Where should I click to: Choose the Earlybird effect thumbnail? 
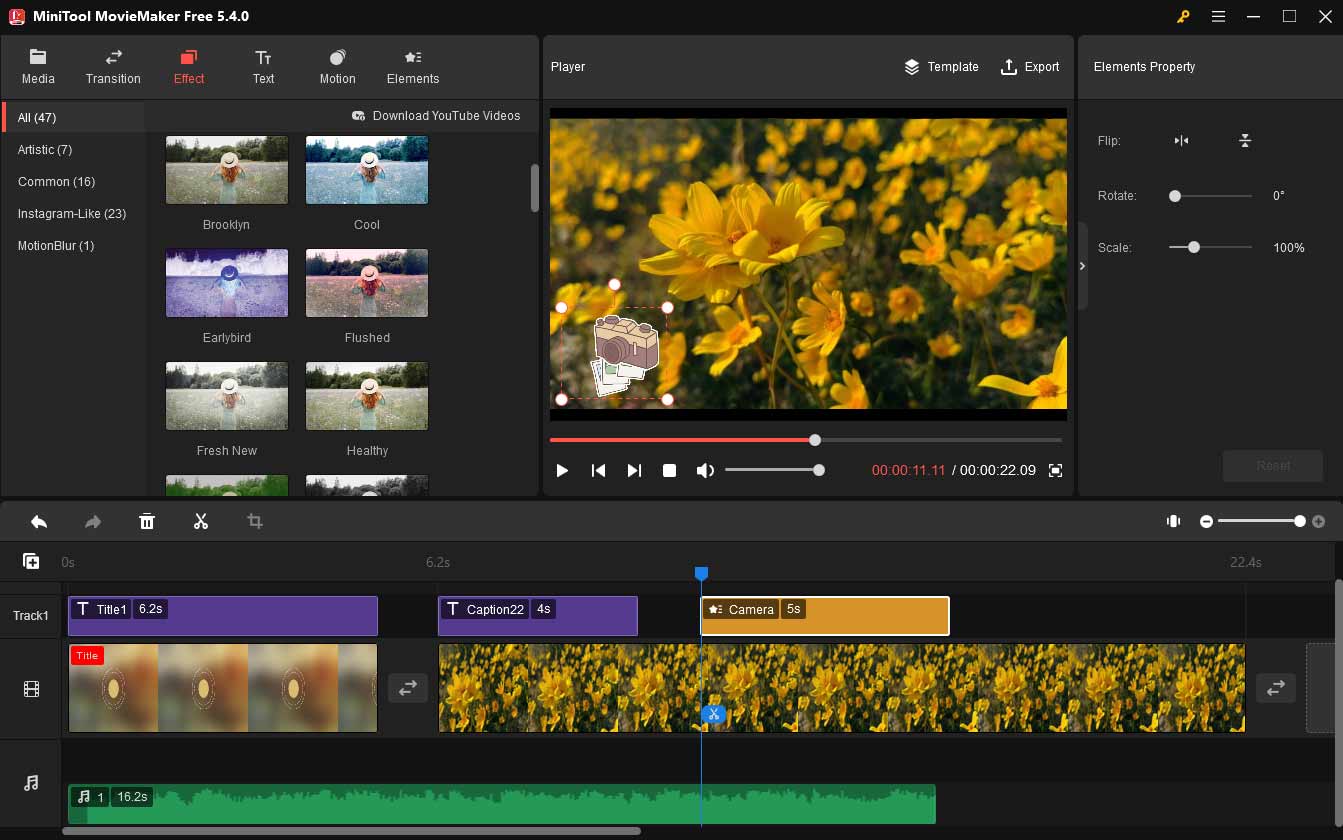coord(227,283)
